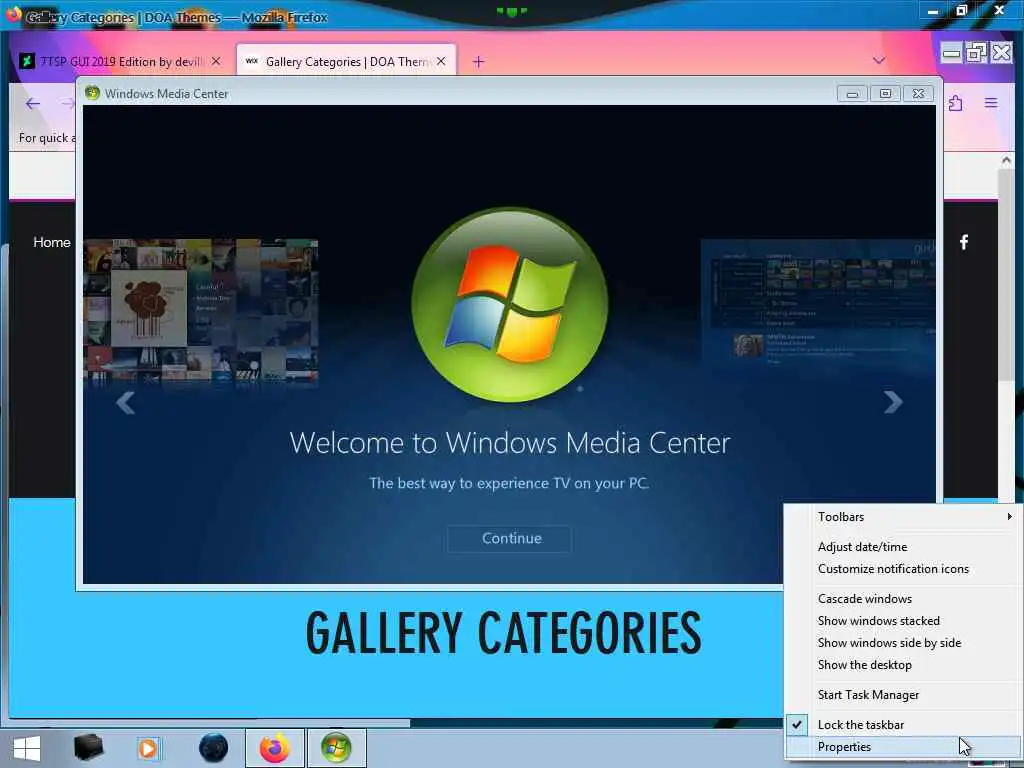Screen dimensions: 1024x768
Task: Select Show windows stacked
Action: (903, 621)
